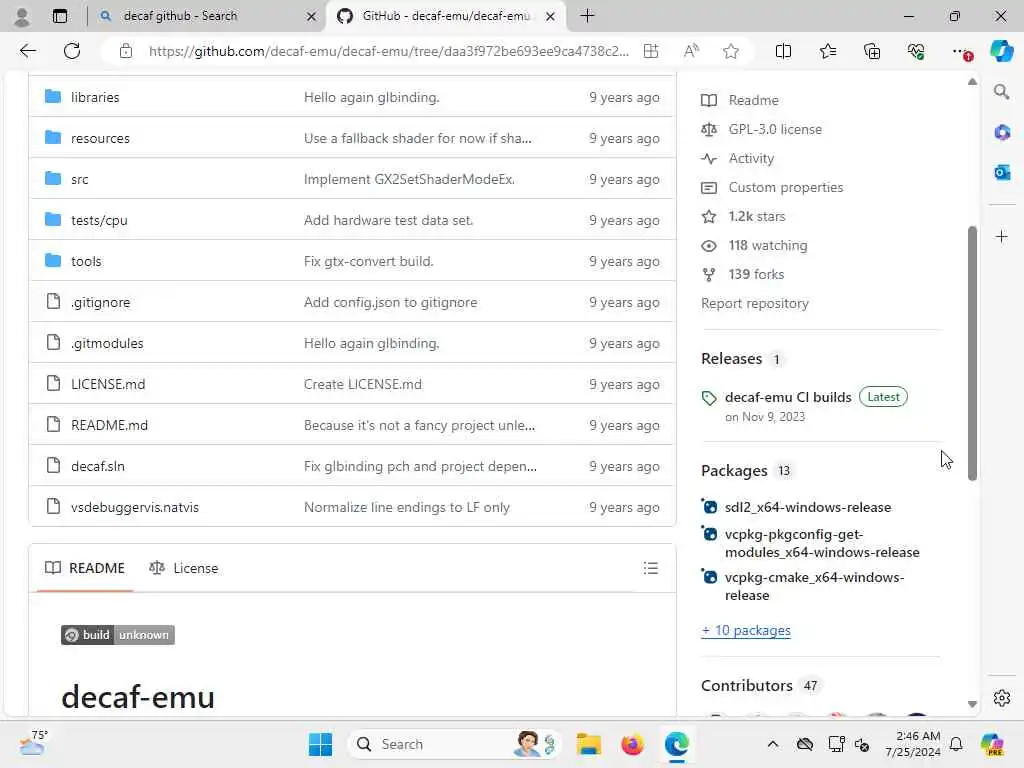
Task: Open the tests/cpu folder
Action: click(x=99, y=221)
